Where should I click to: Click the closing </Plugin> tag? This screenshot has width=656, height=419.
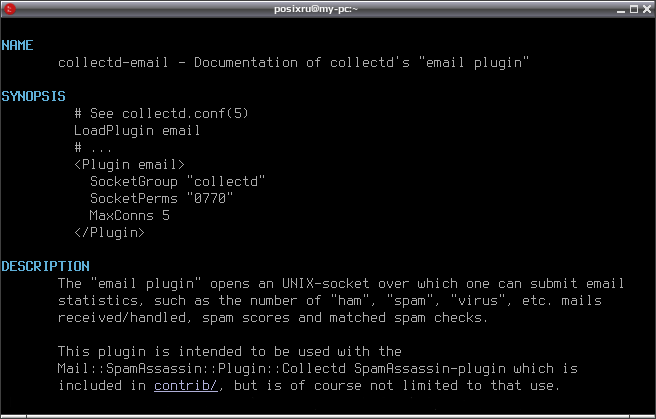[x=109, y=232]
